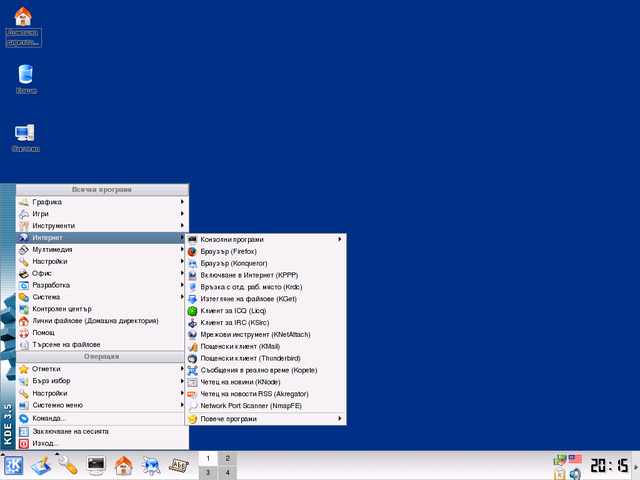Switch to virtual desktop 3
The height and width of the screenshot is (480, 640).
pyautogui.click(x=208, y=473)
